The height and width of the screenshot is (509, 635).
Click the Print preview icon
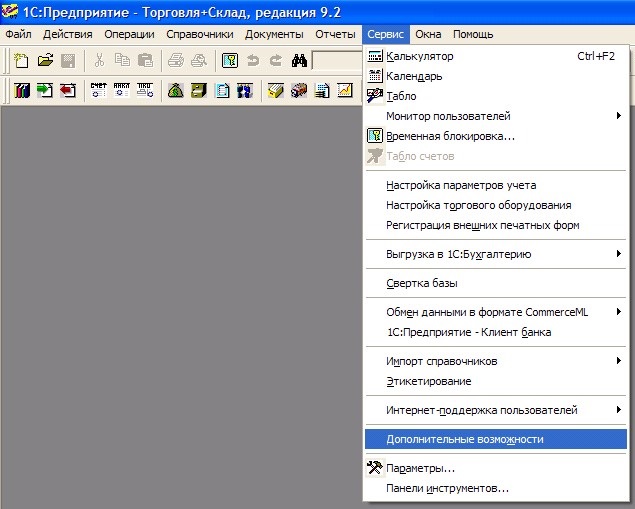point(199,61)
